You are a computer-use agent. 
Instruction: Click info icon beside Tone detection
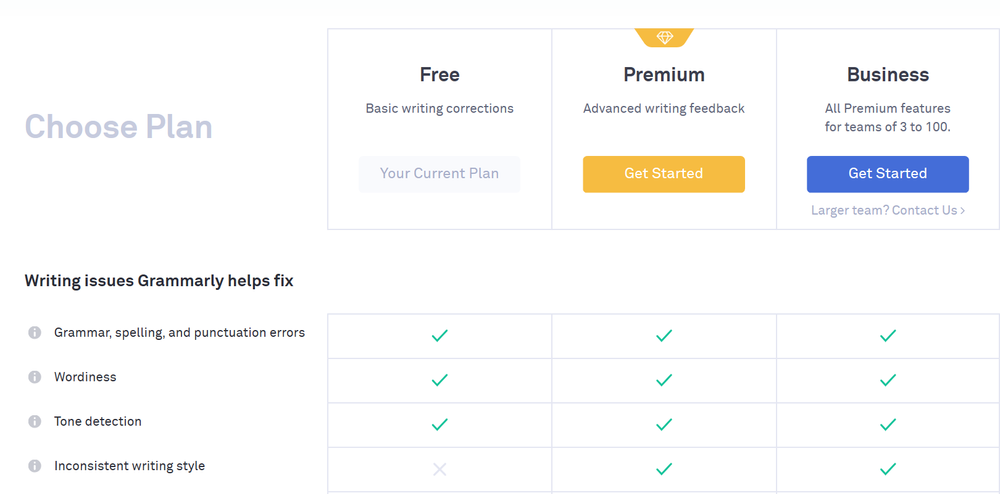pos(34,422)
